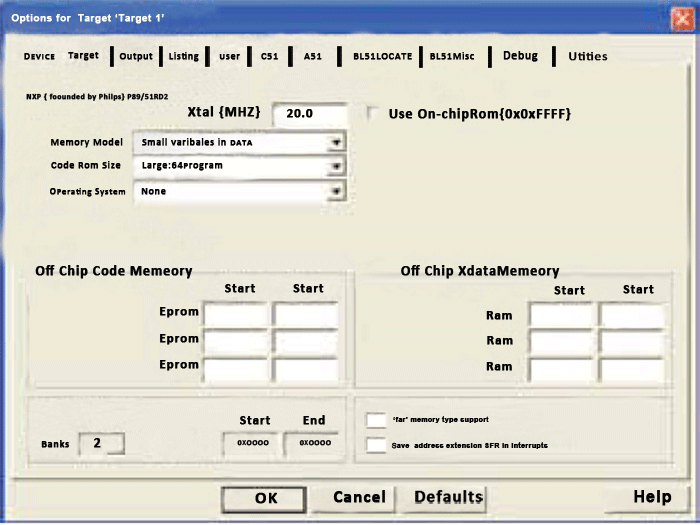This screenshot has height=525, width=700.
Task: Click the Defaults button
Action: tap(448, 497)
